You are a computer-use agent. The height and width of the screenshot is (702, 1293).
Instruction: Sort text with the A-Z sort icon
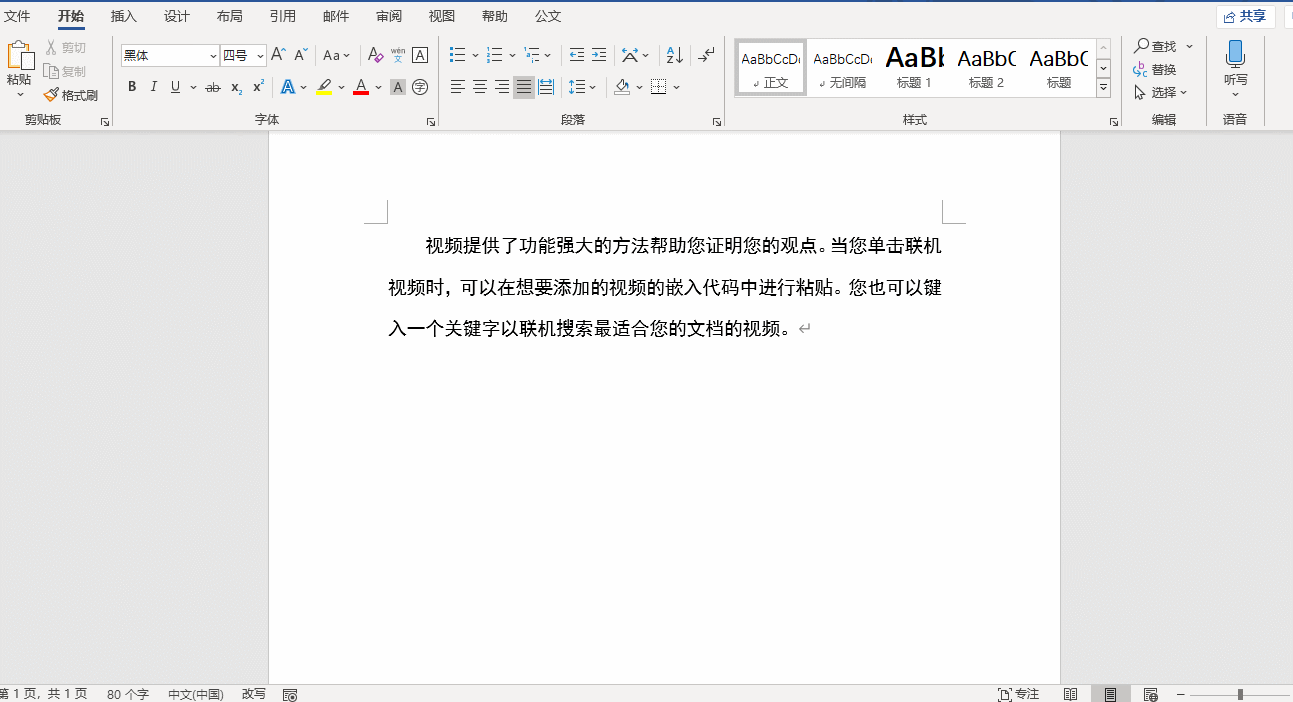675,55
